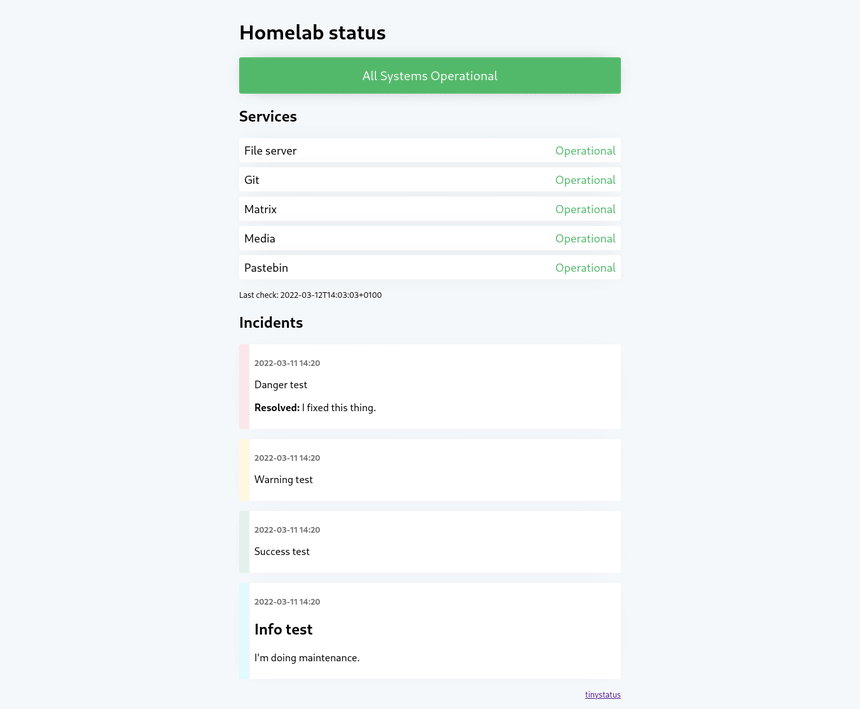The height and width of the screenshot is (709, 860).
Task: Select the Operational status next to Git
Action: tap(585, 179)
